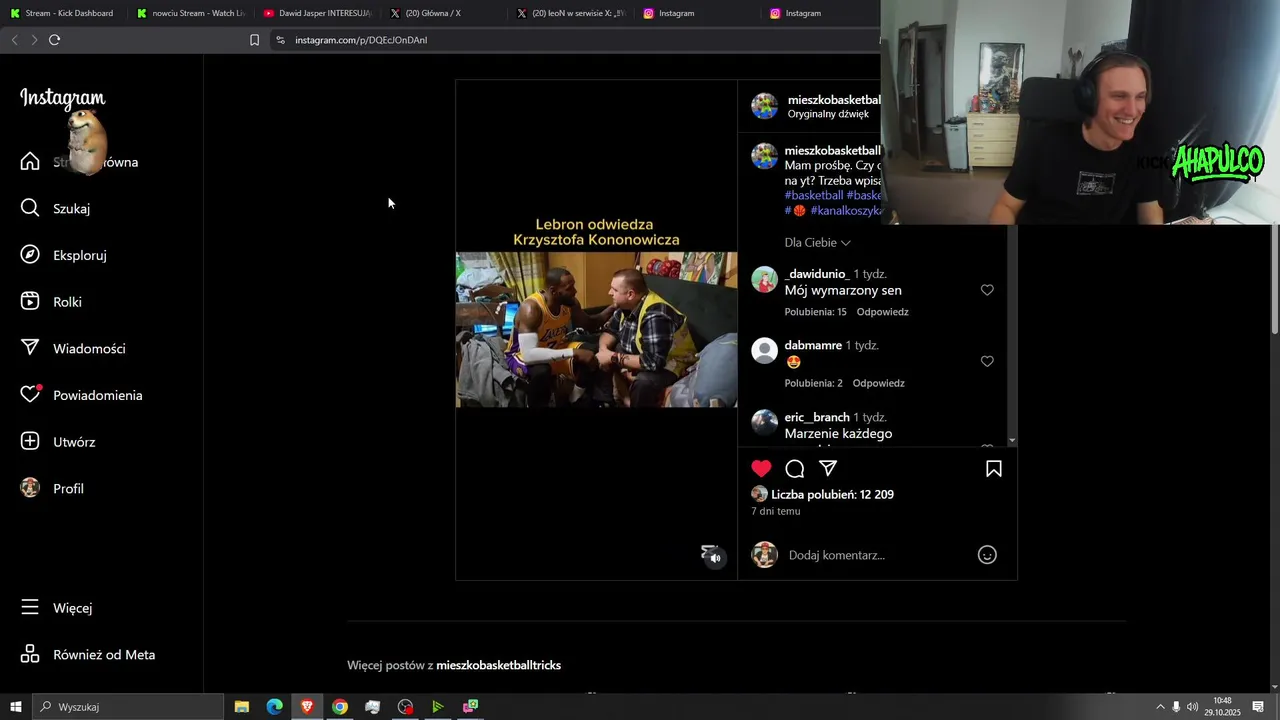Click the mieszkobasketball avatar in post header

pos(765,106)
